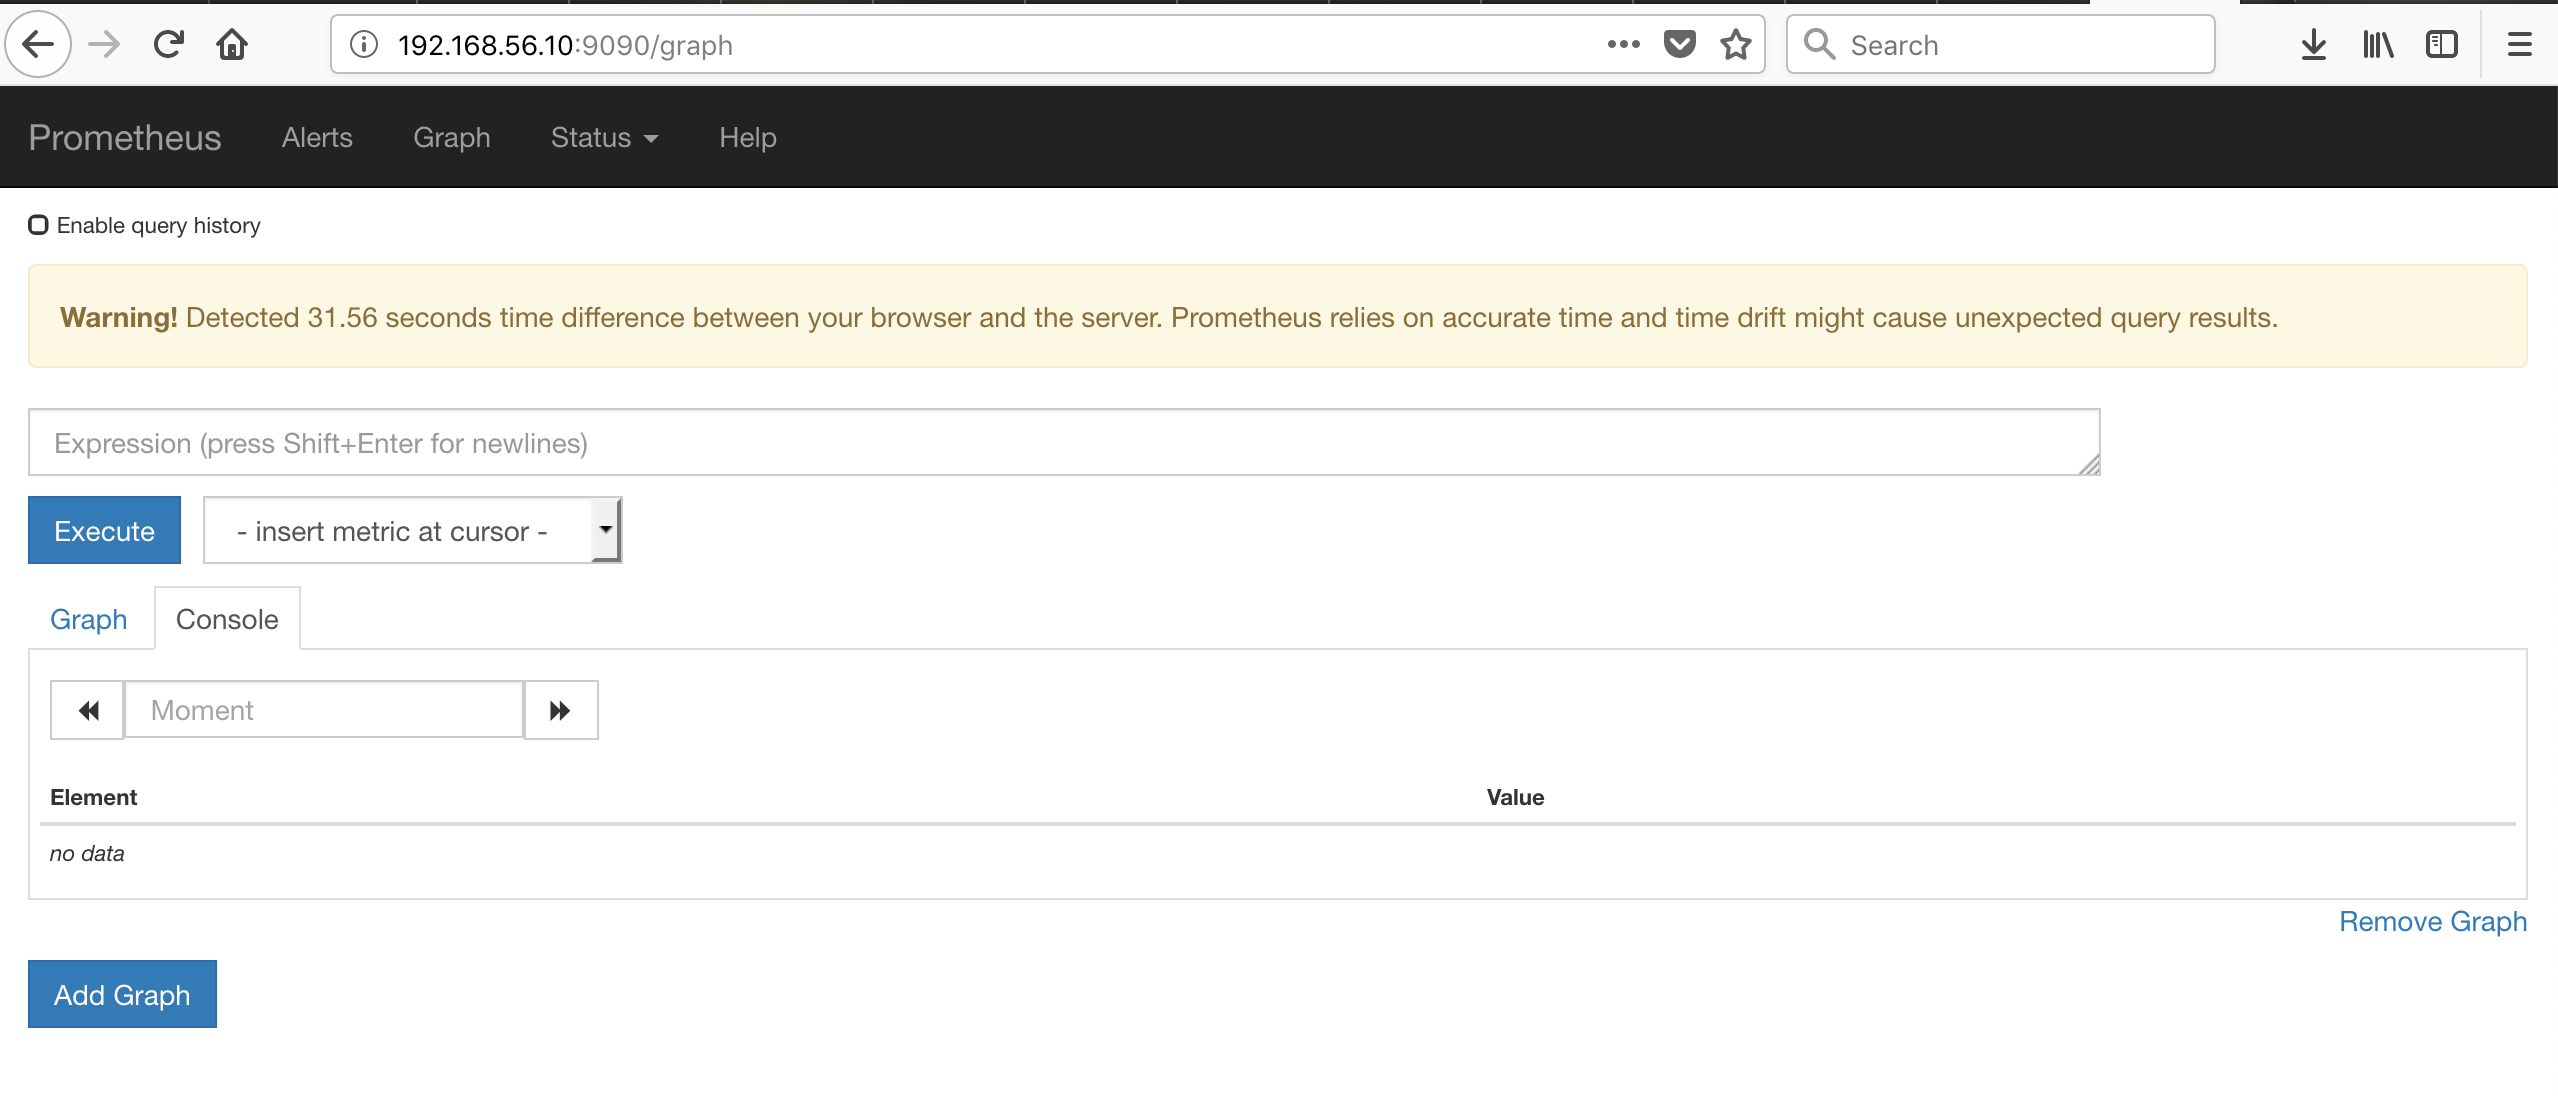
Task: Click inside the Moment input field
Action: pos(322,709)
